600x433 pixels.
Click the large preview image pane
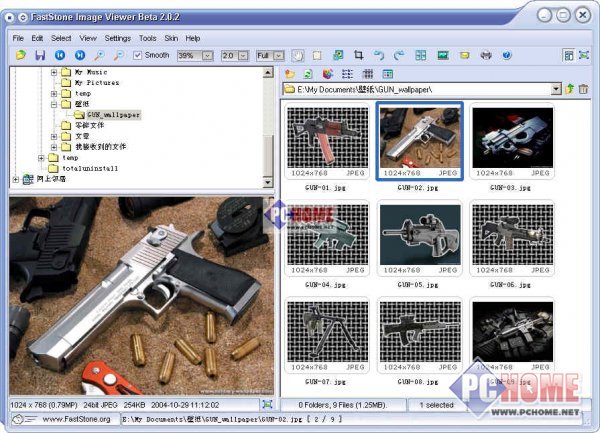(142, 296)
